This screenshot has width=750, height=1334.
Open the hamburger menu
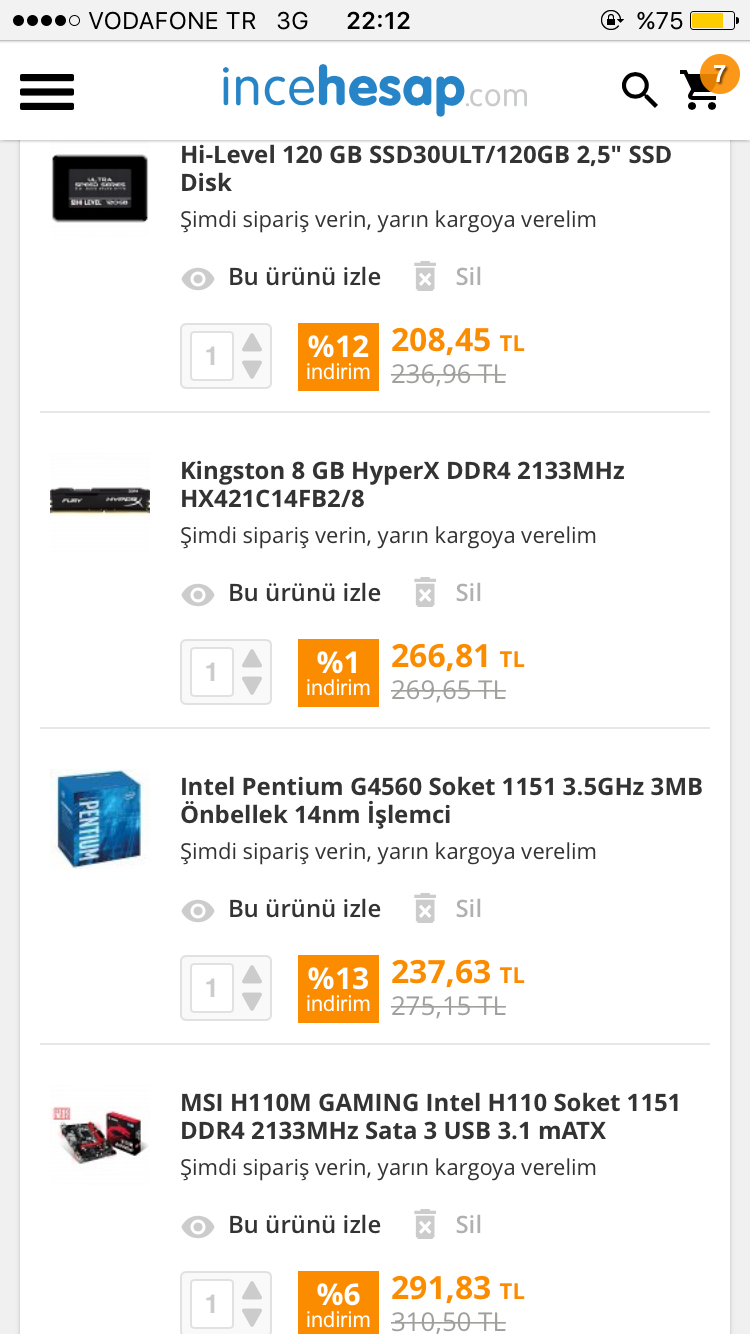click(x=47, y=92)
